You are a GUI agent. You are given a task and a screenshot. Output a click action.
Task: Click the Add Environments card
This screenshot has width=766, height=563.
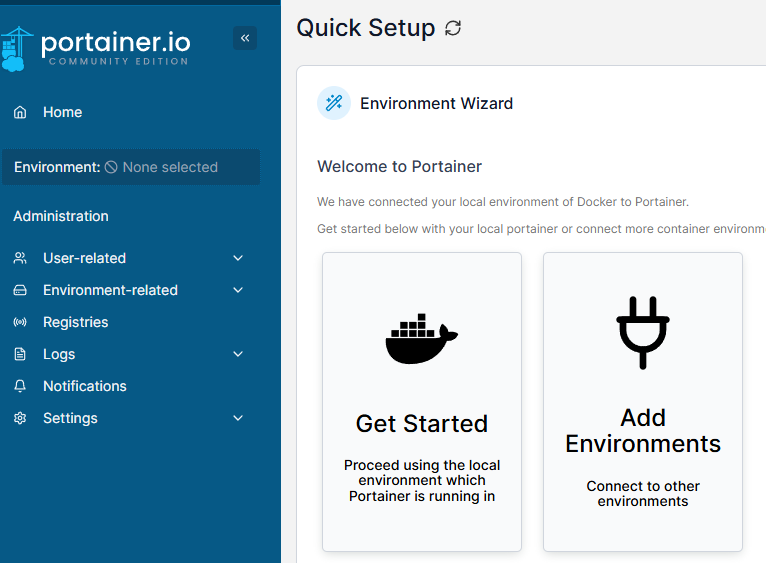pyautogui.click(x=643, y=402)
